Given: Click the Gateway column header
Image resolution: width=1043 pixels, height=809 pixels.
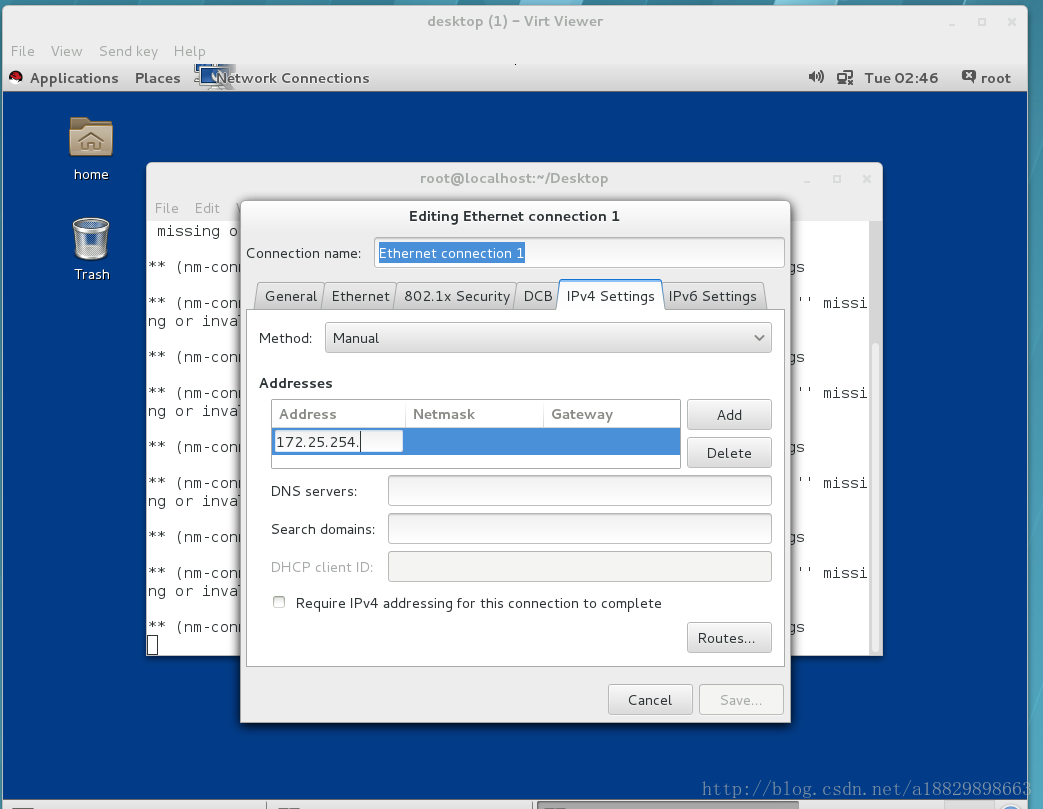Looking at the screenshot, I should (611, 414).
